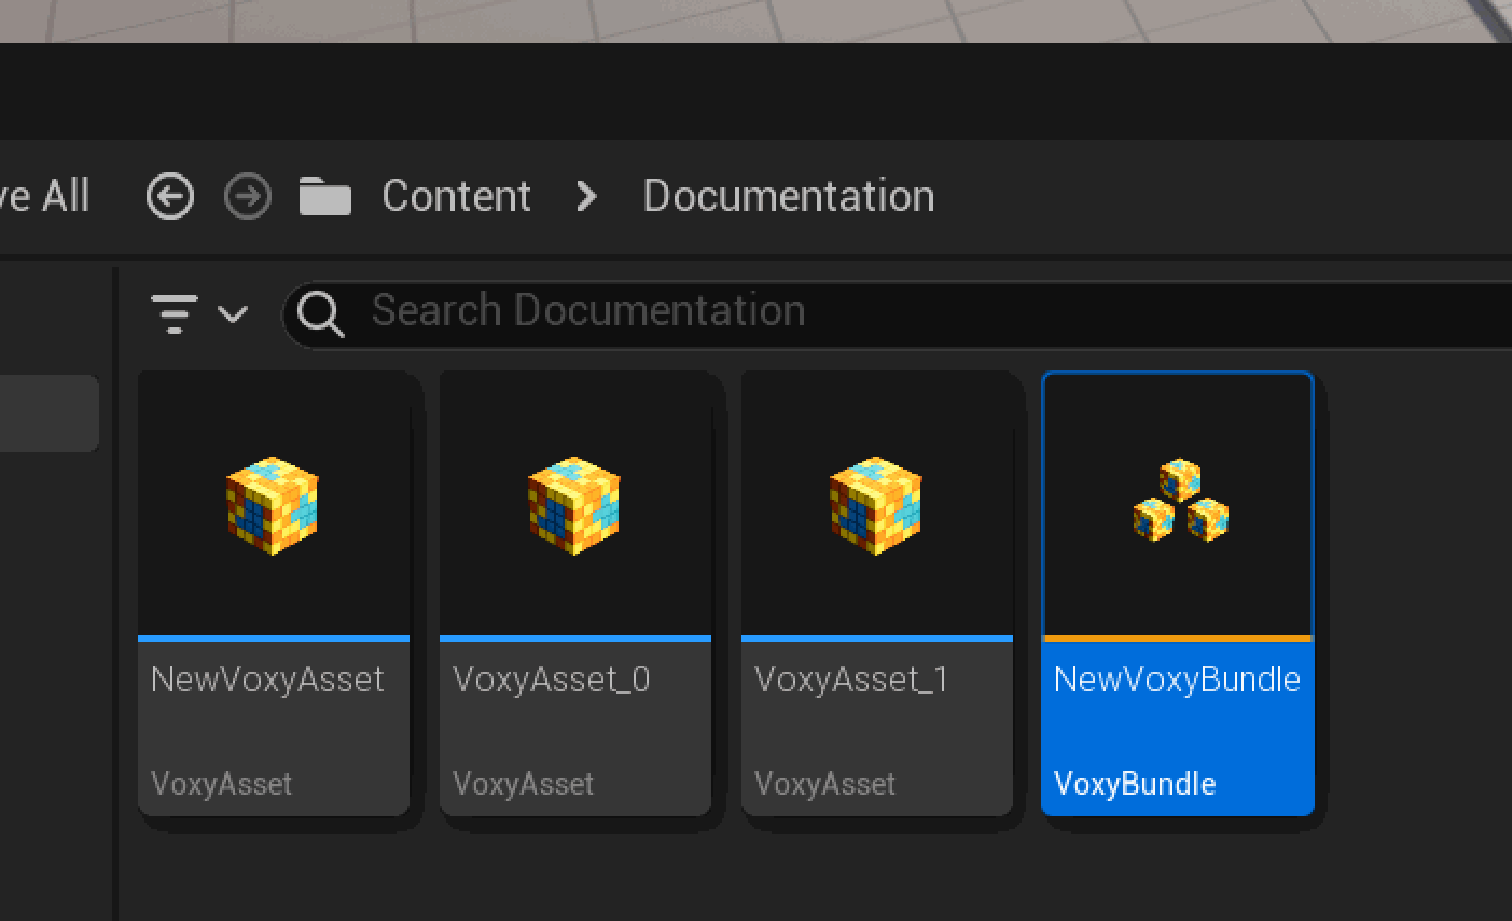Click the NewVoxyAsset name label
Image resolution: width=1512 pixels, height=921 pixels.
click(x=267, y=680)
